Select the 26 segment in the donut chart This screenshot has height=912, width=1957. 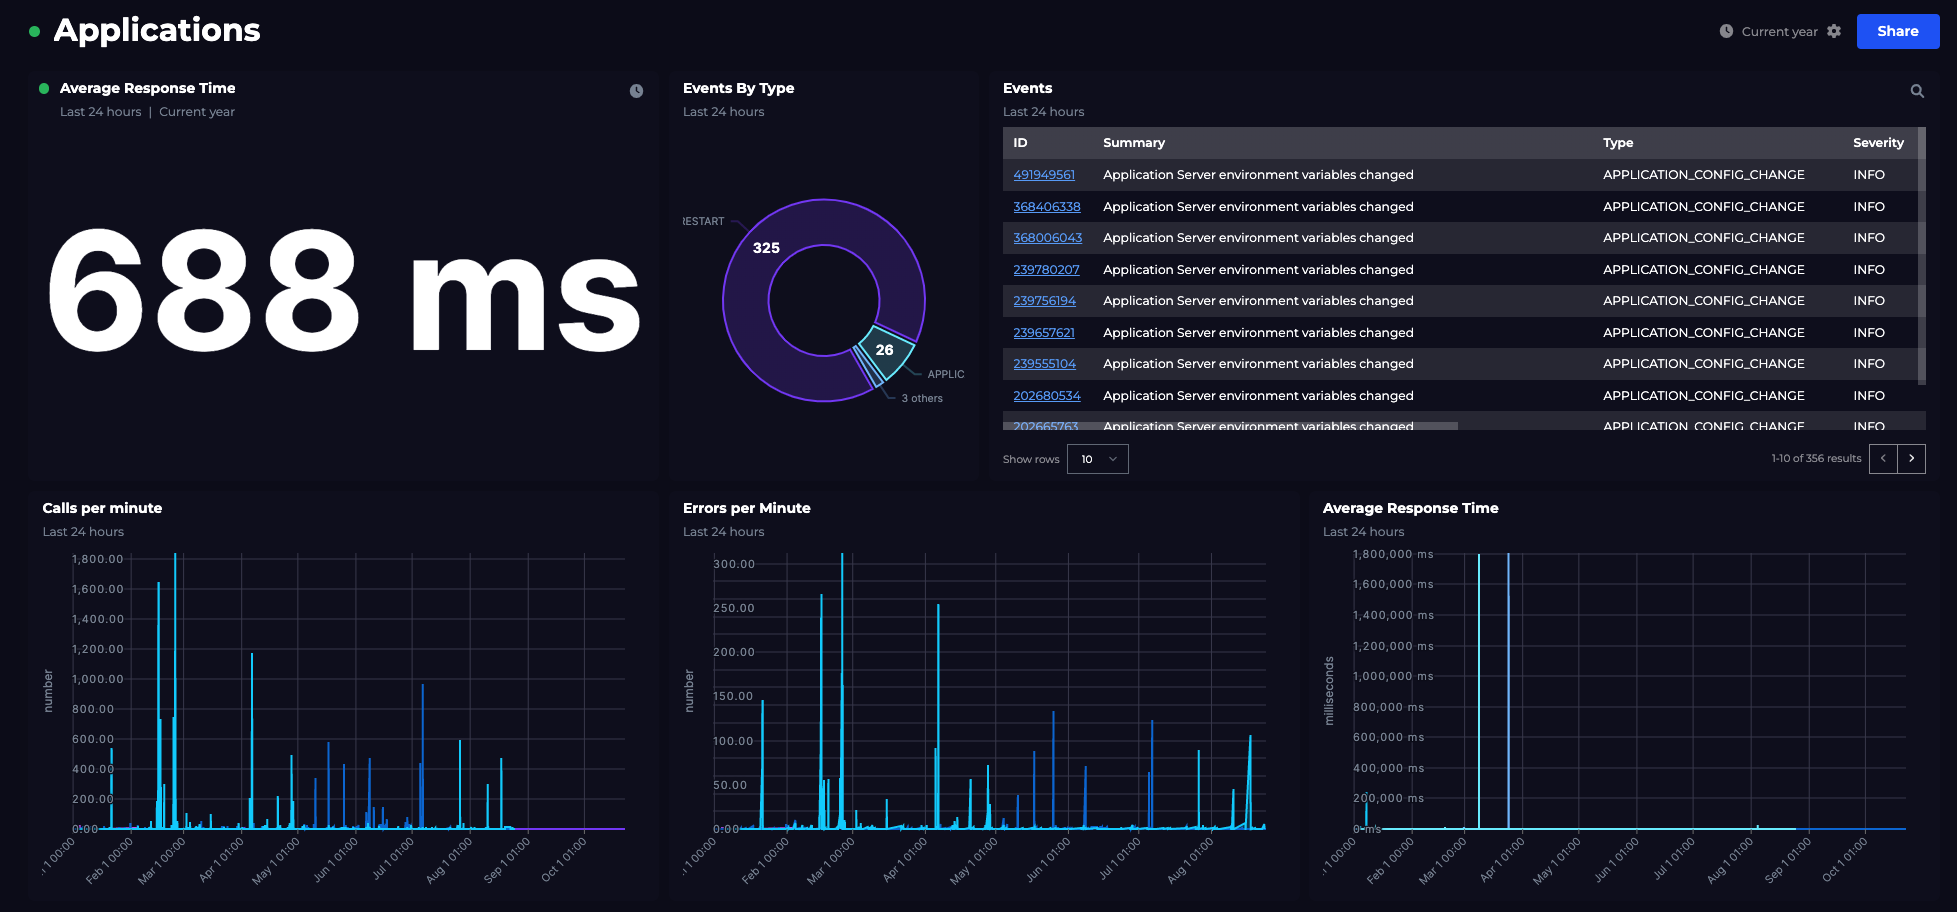[x=884, y=350]
